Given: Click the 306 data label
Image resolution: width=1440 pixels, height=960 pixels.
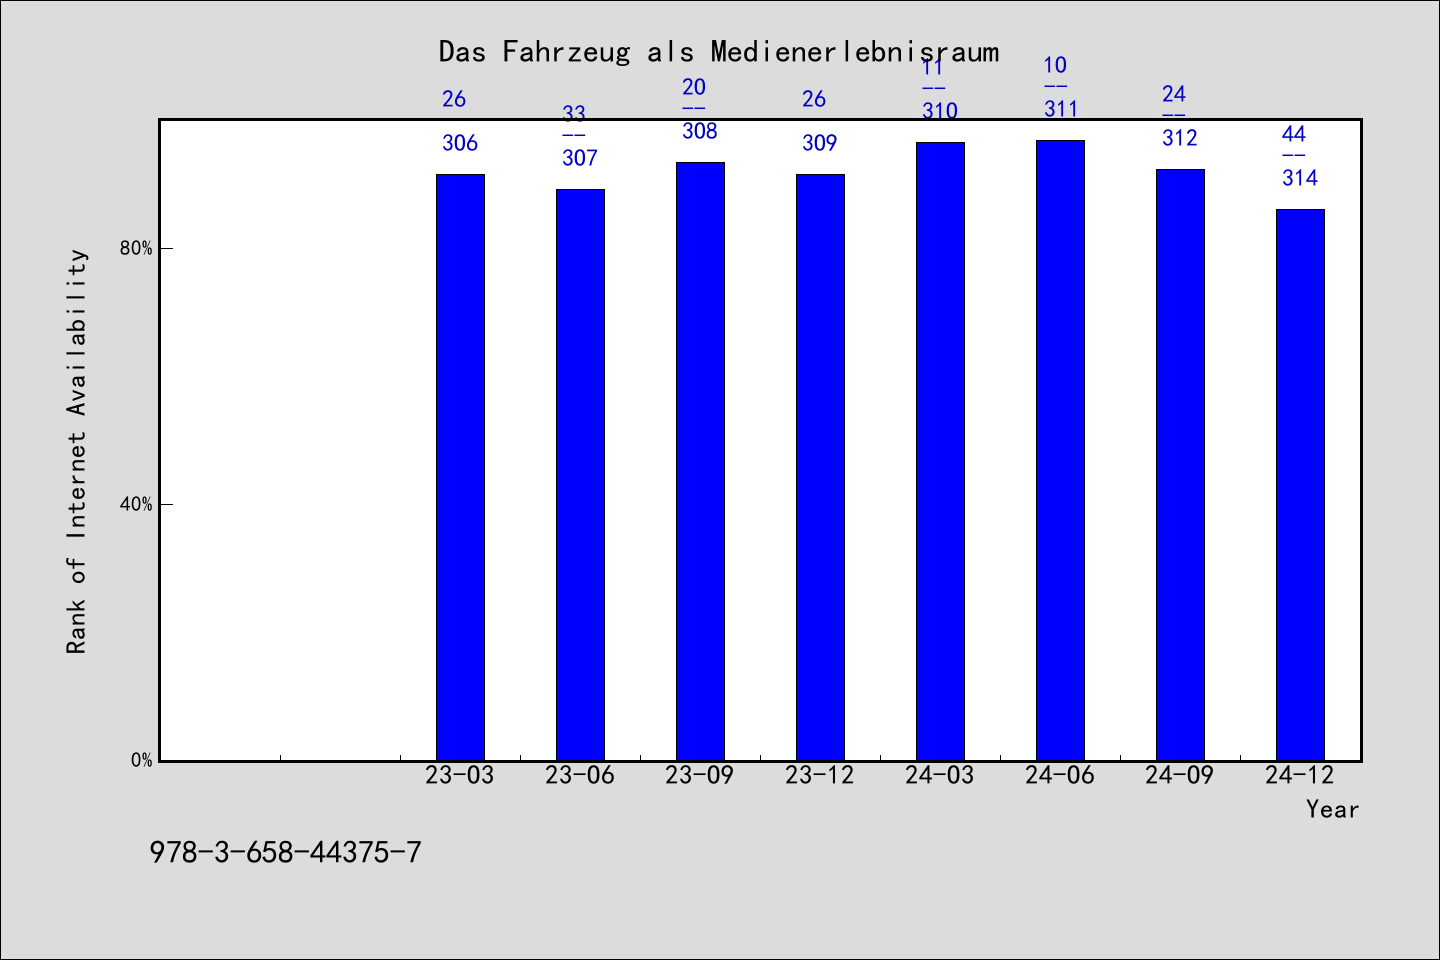Looking at the screenshot, I should [x=460, y=143].
